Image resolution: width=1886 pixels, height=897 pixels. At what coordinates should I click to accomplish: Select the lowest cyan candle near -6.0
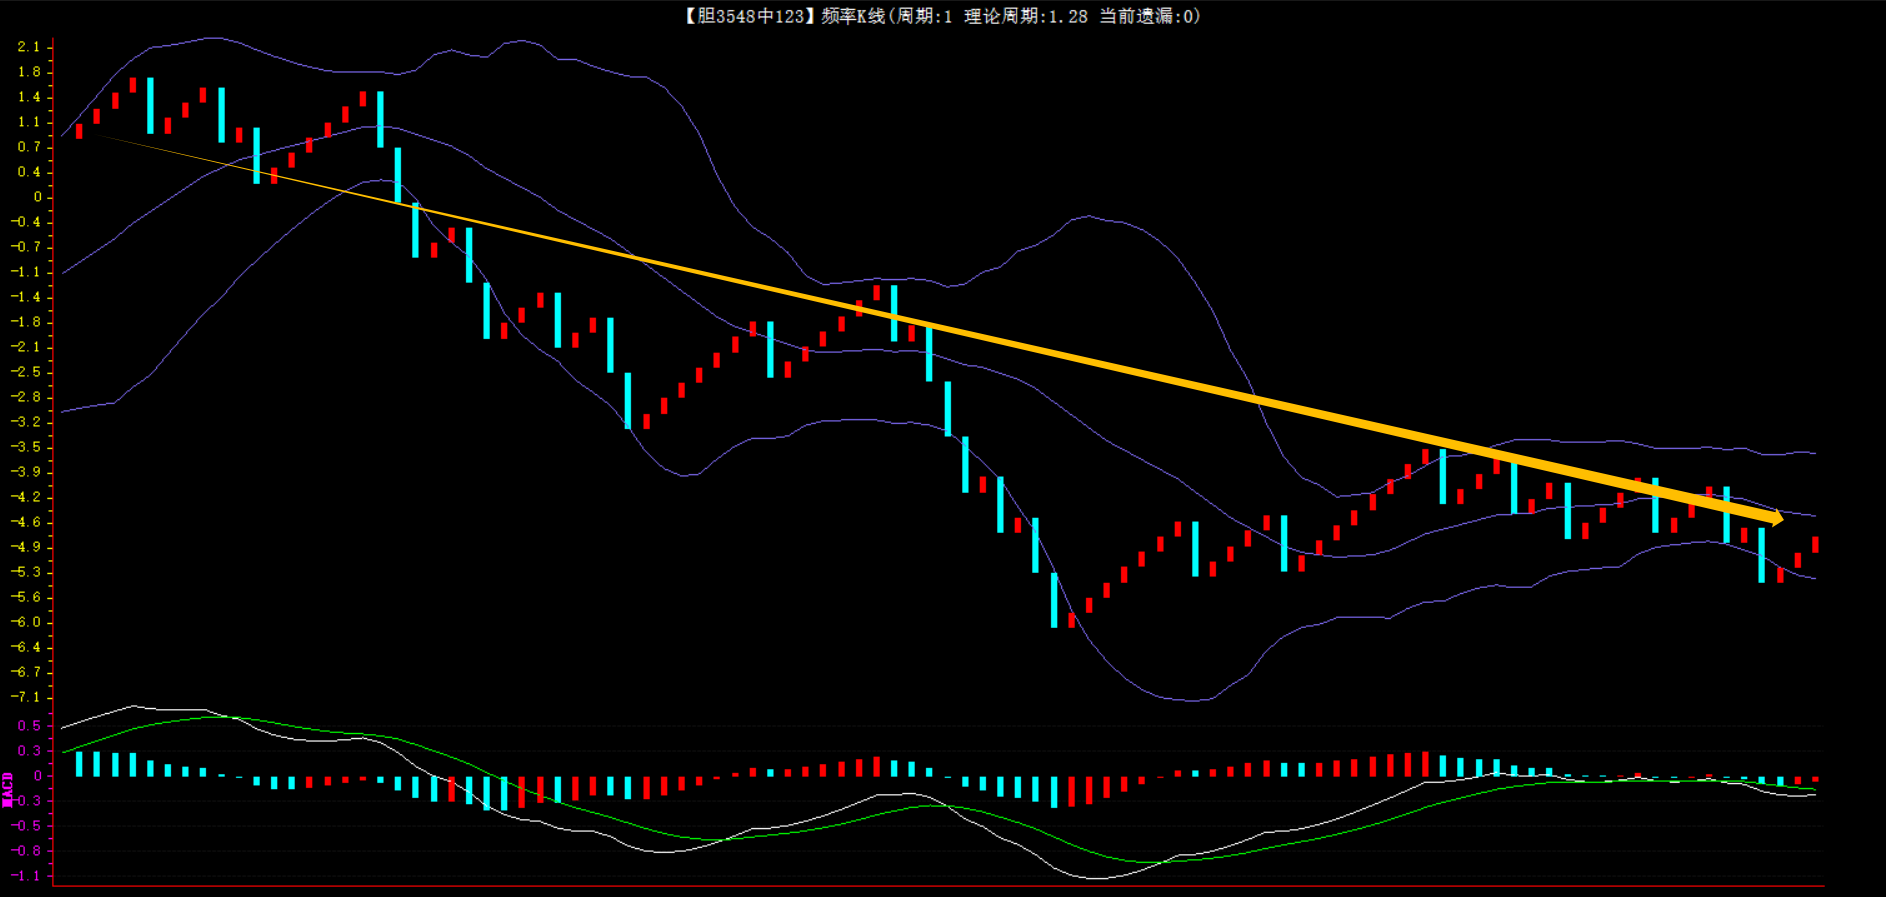1054,600
